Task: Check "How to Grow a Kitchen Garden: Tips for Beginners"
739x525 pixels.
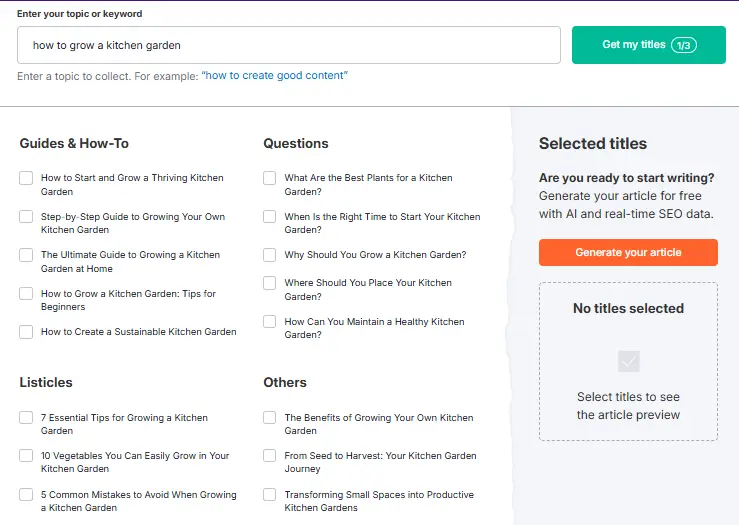Action: [x=26, y=294]
